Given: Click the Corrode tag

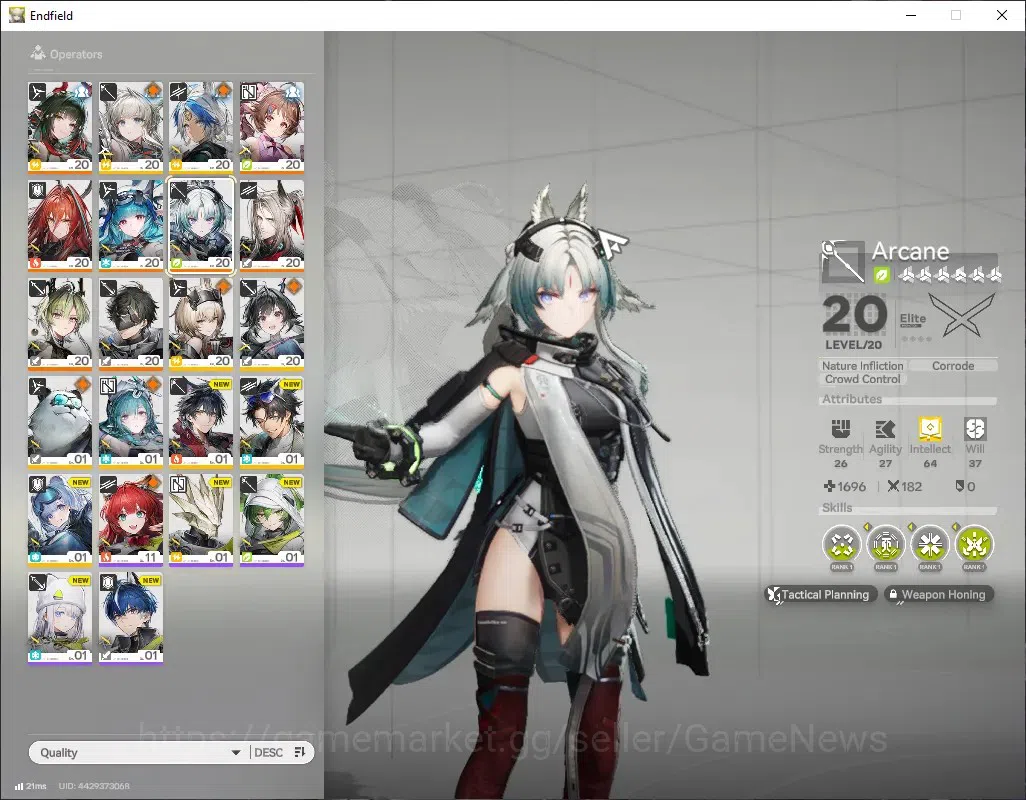Looking at the screenshot, I should (953, 366).
